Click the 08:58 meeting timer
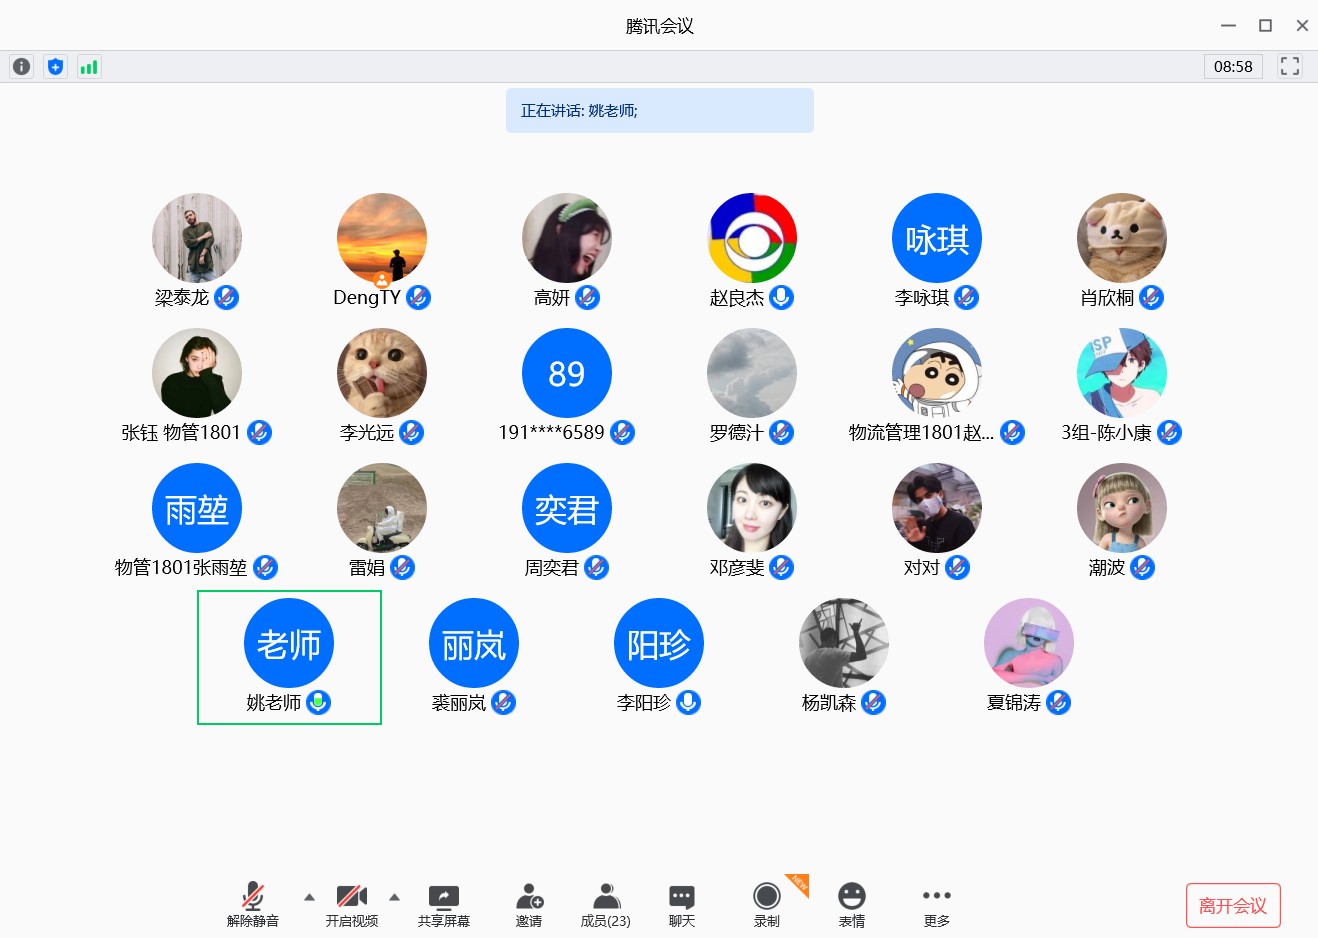The image size is (1318, 938). tap(1233, 66)
